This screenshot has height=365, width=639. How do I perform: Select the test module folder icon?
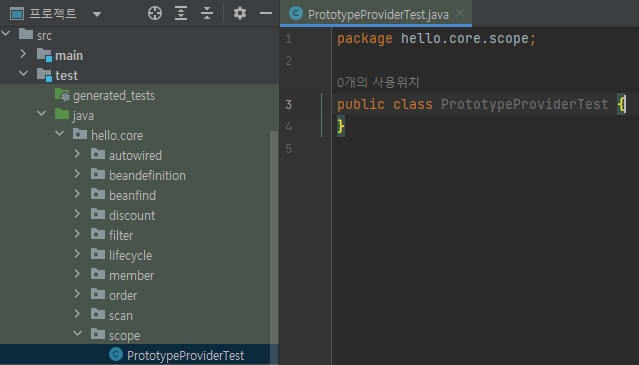pos(44,75)
